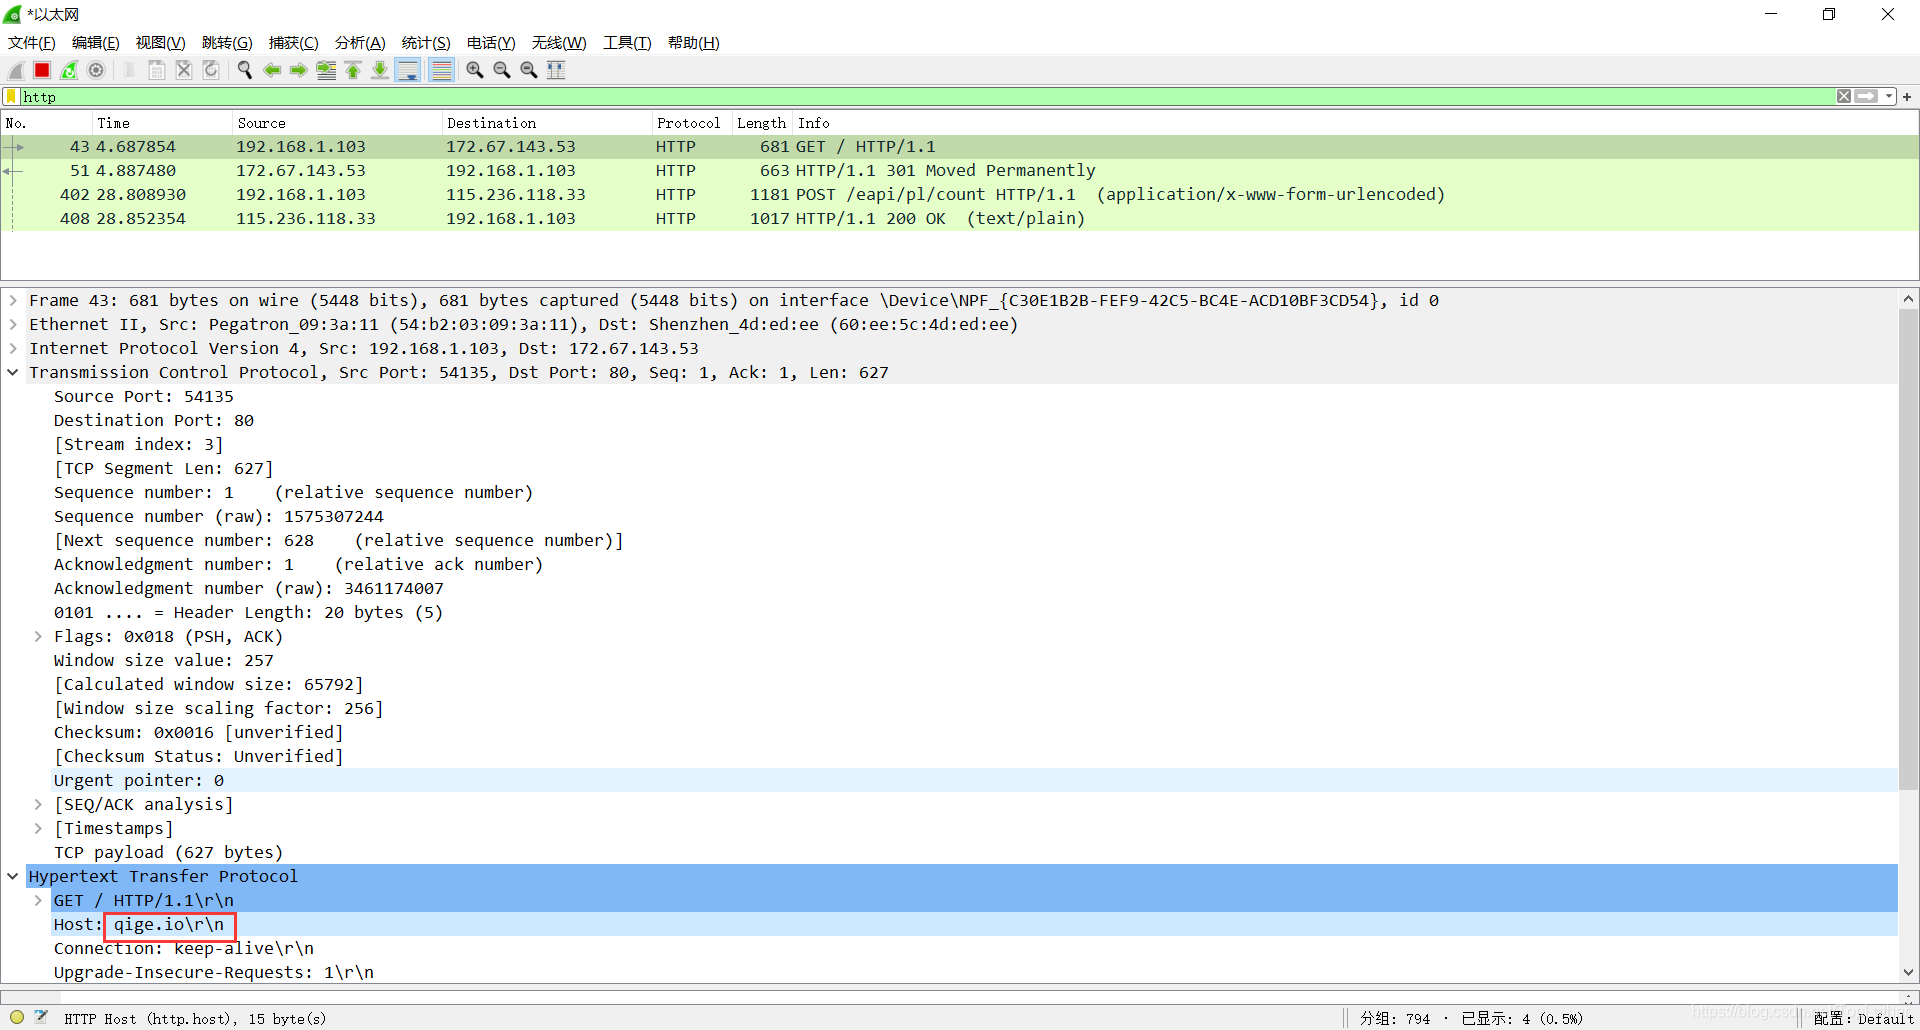This screenshot has height=1030, width=1920.
Task: Go back in packet history
Action: (272, 70)
